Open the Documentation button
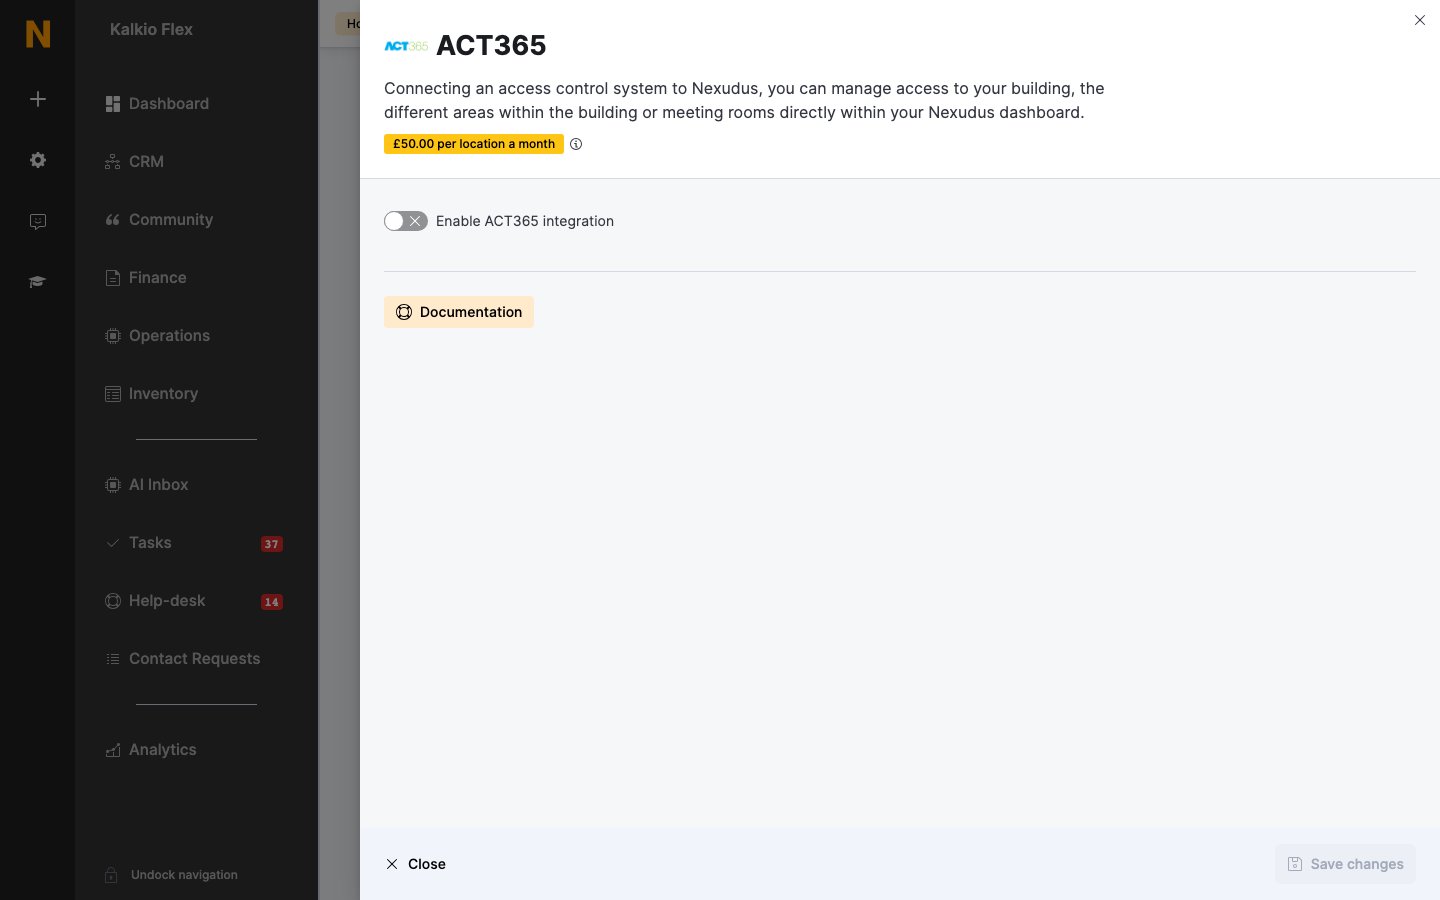The width and height of the screenshot is (1440, 900). click(x=459, y=312)
